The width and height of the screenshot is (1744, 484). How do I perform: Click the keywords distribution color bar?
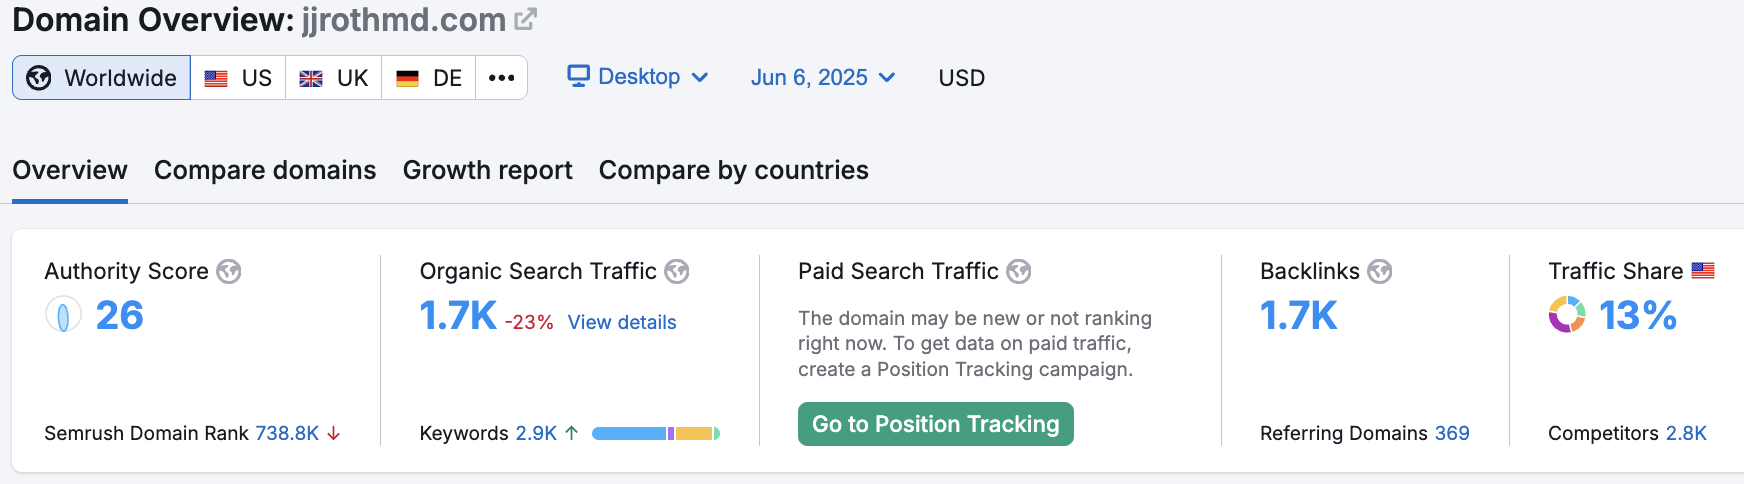655,433
